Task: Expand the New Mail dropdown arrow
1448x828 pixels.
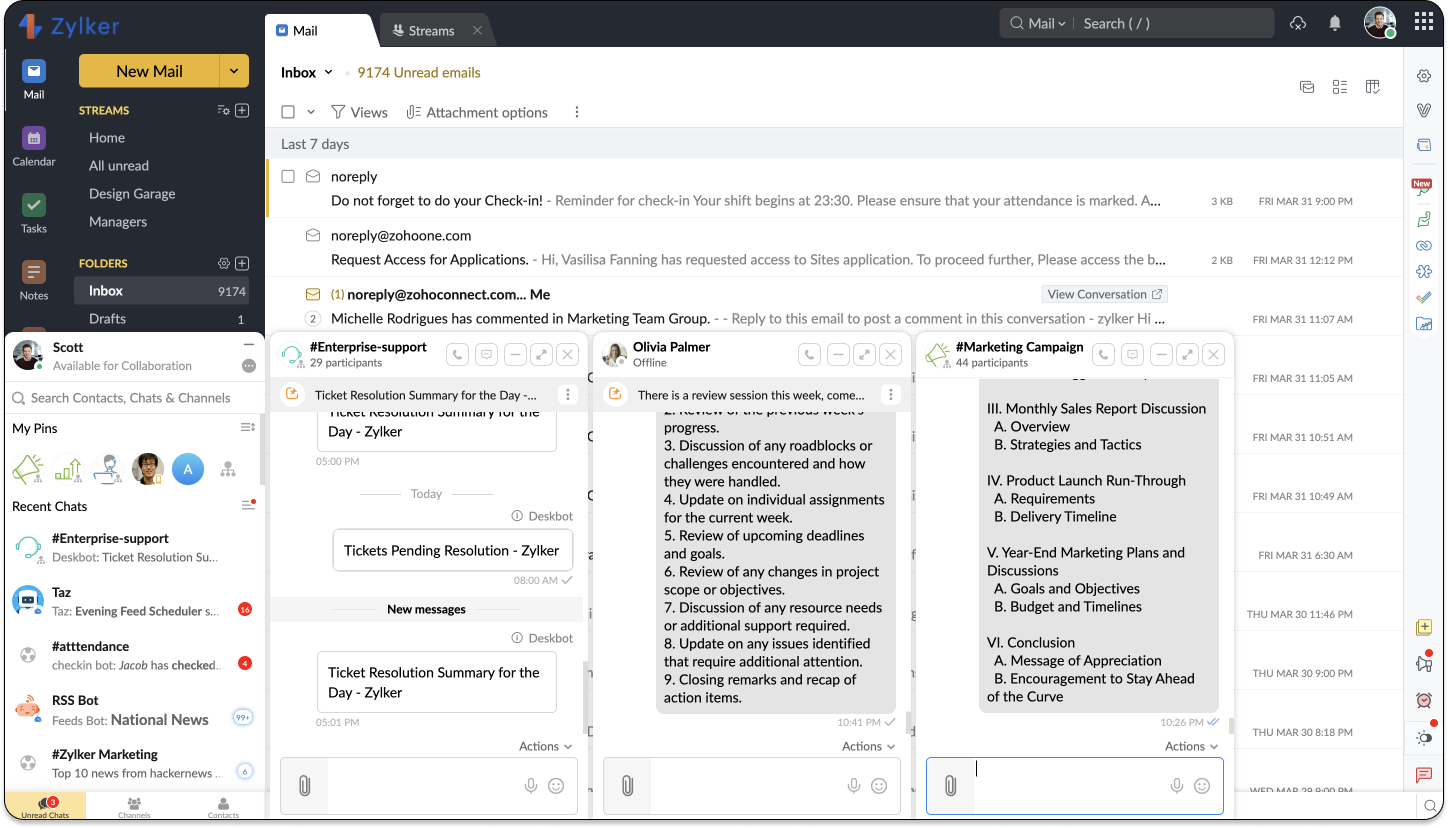Action: (233, 71)
